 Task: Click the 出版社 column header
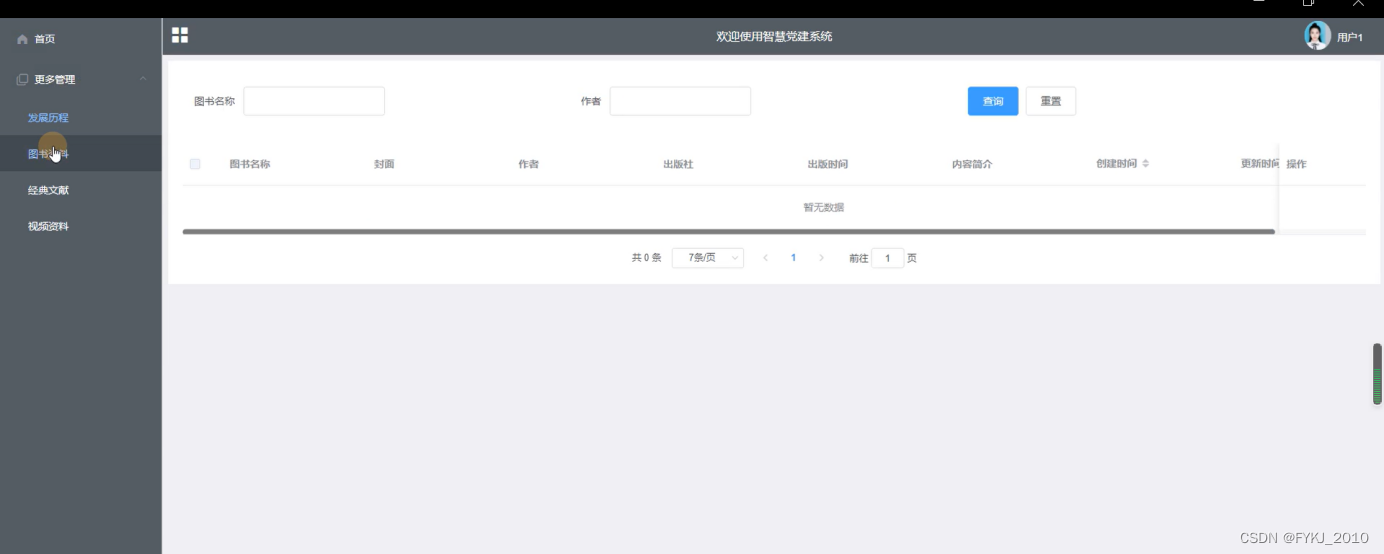click(678, 164)
